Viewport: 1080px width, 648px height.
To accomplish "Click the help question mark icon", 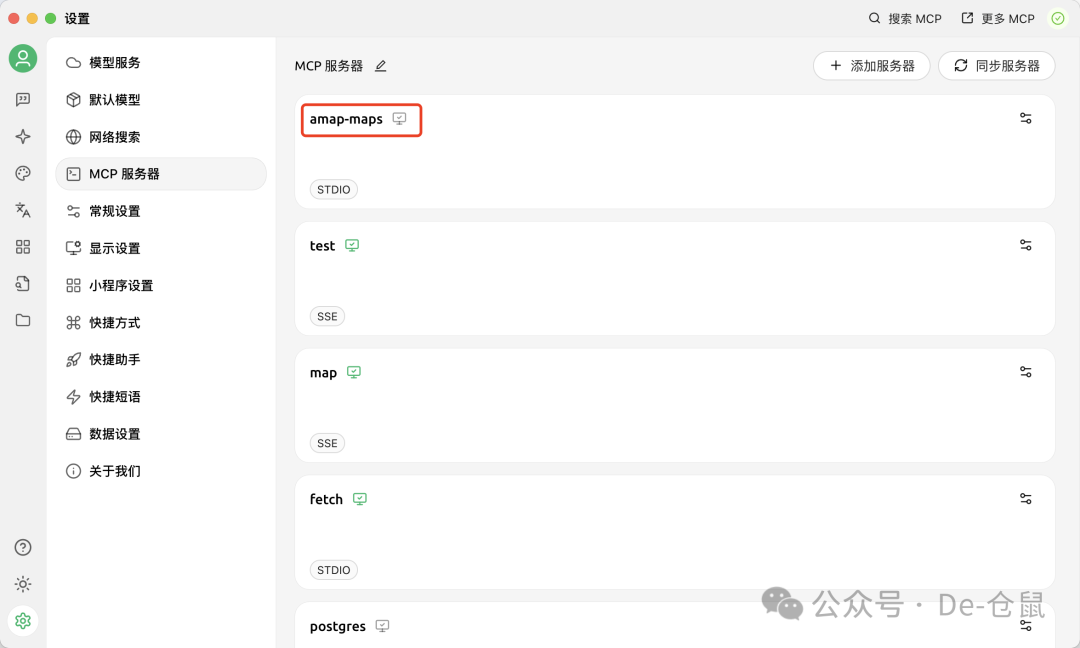I will (23, 547).
